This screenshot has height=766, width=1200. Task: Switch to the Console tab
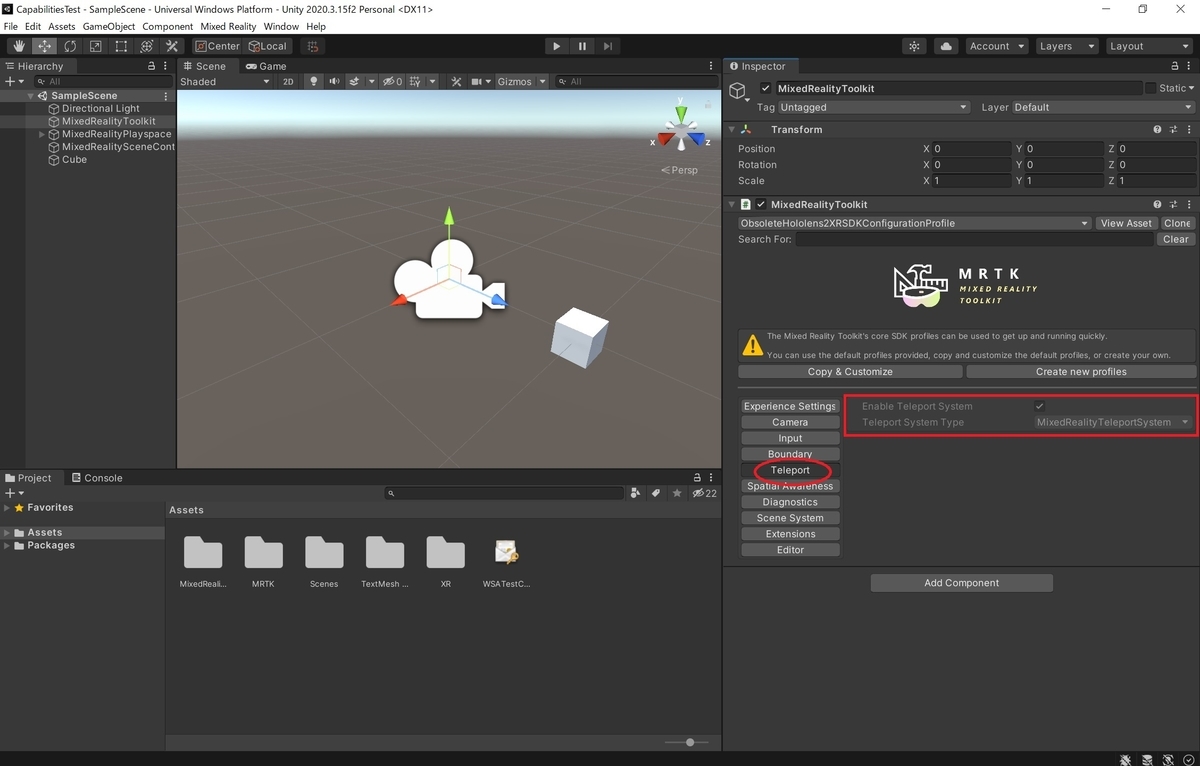96,478
